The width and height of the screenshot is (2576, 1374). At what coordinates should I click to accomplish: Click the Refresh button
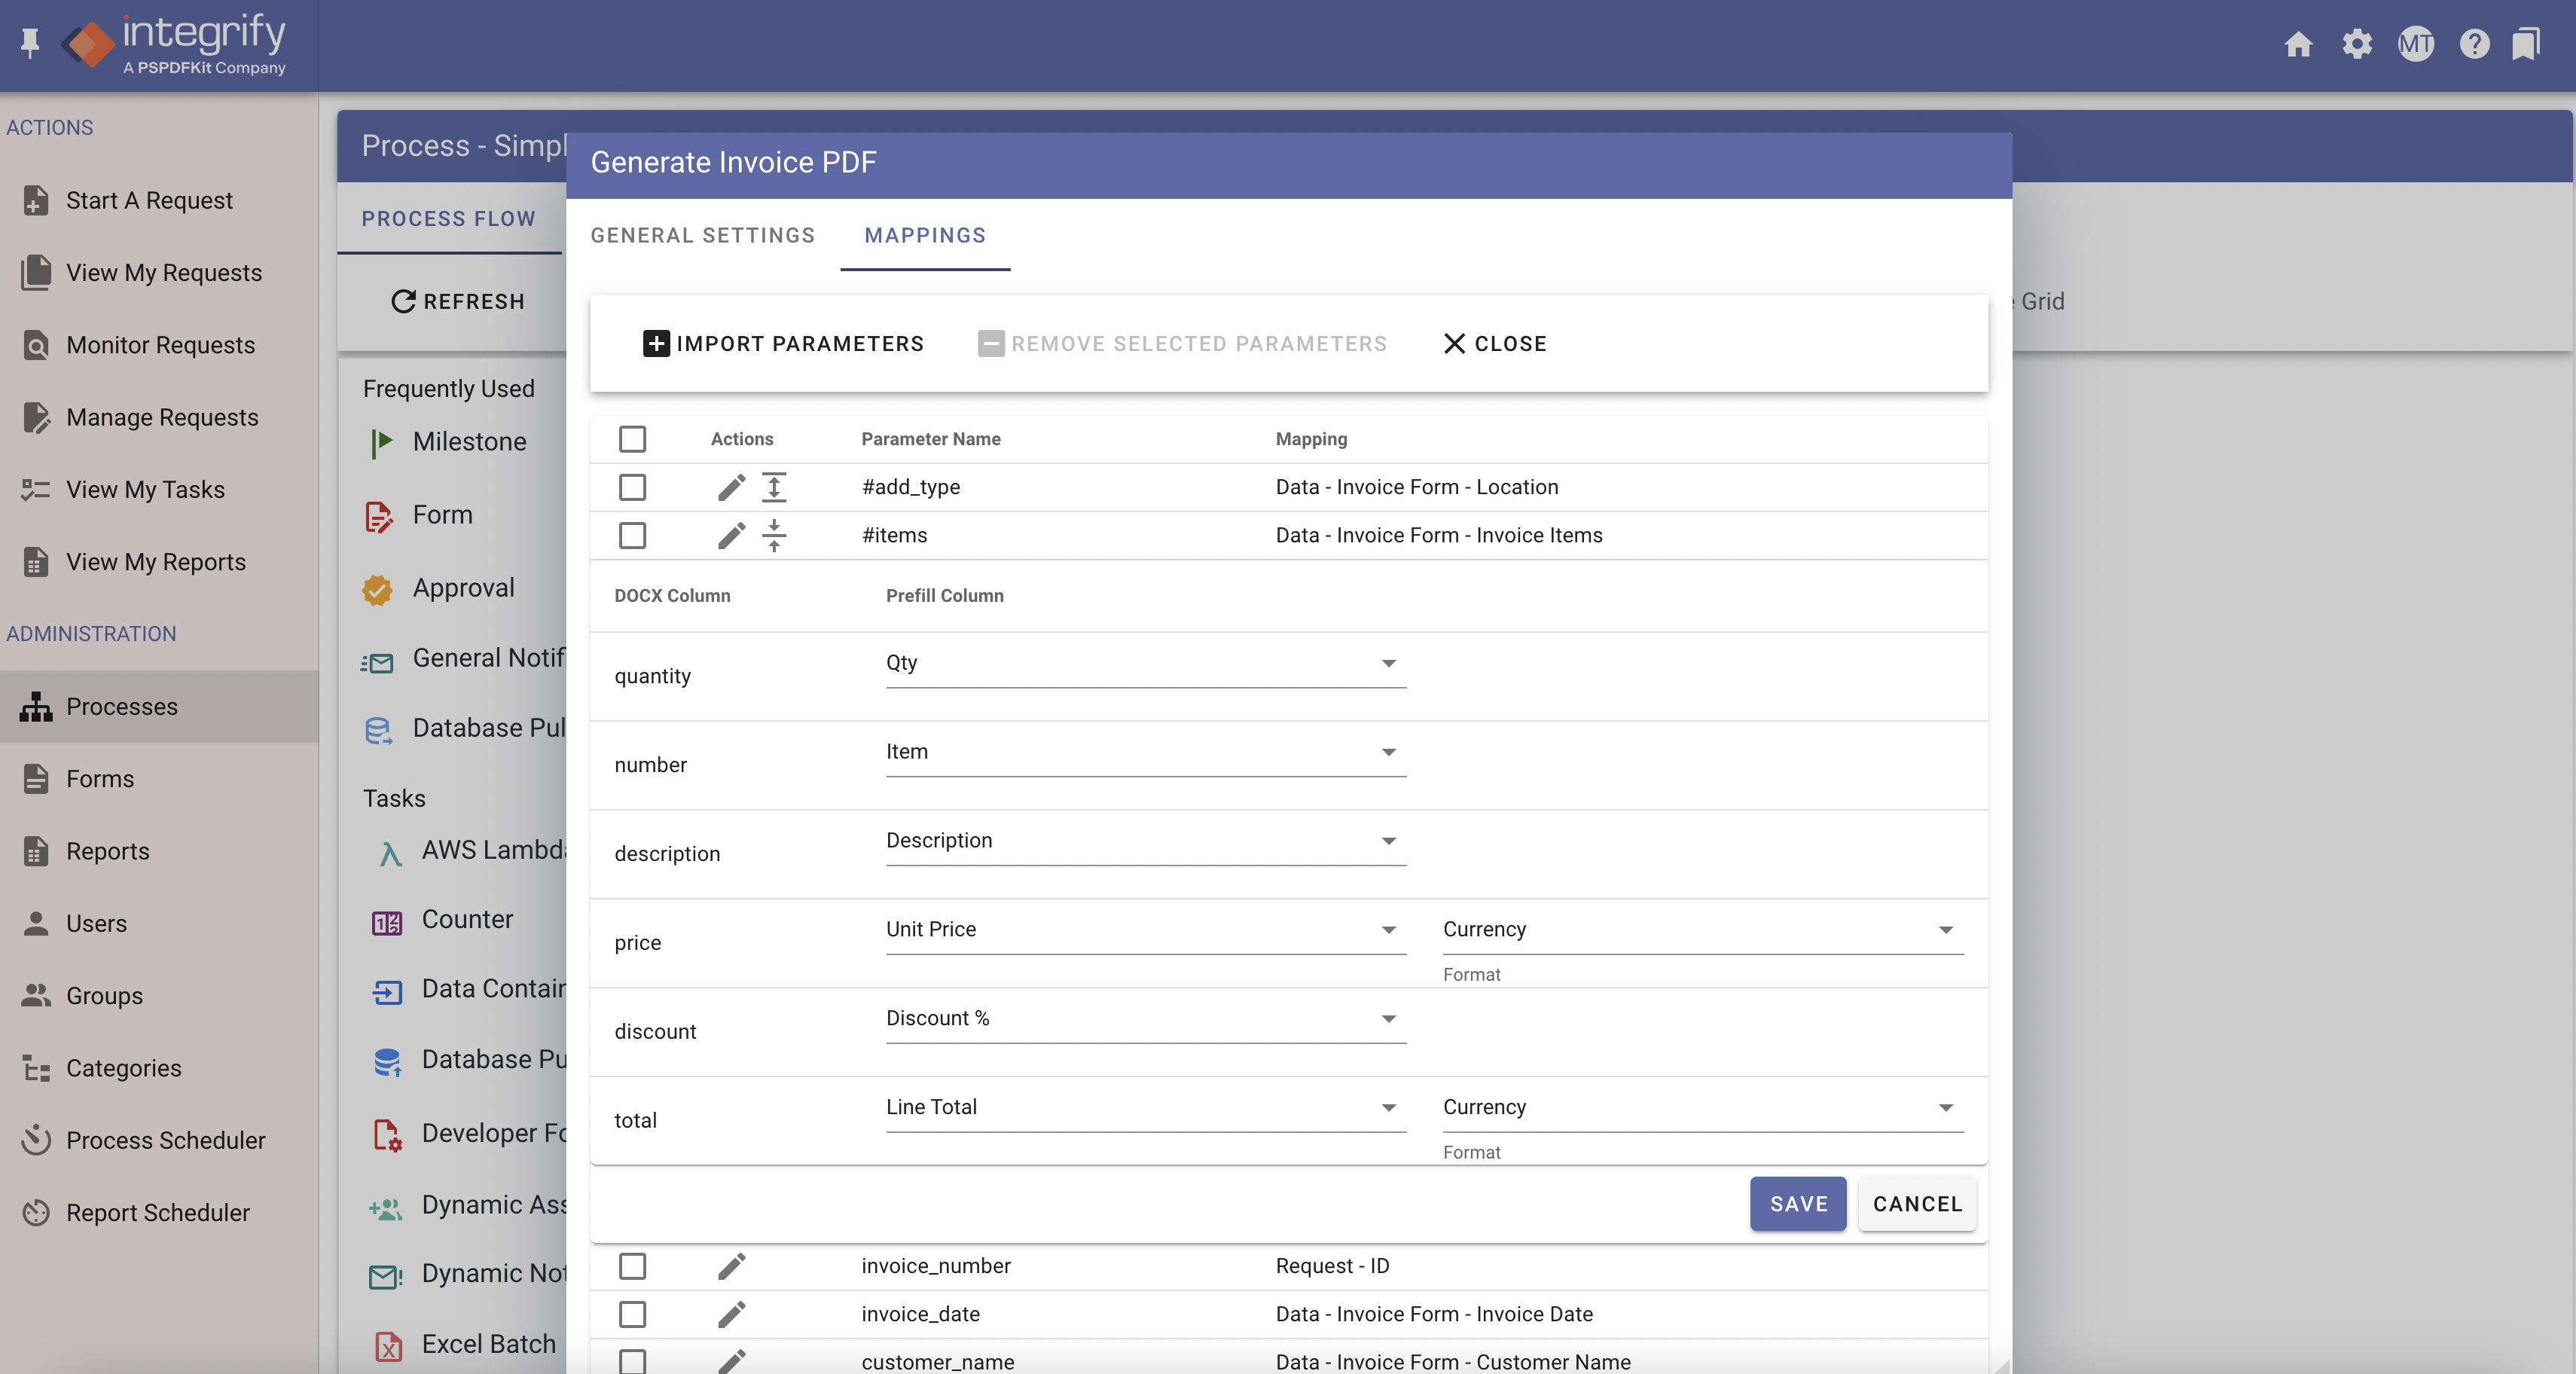pos(458,301)
